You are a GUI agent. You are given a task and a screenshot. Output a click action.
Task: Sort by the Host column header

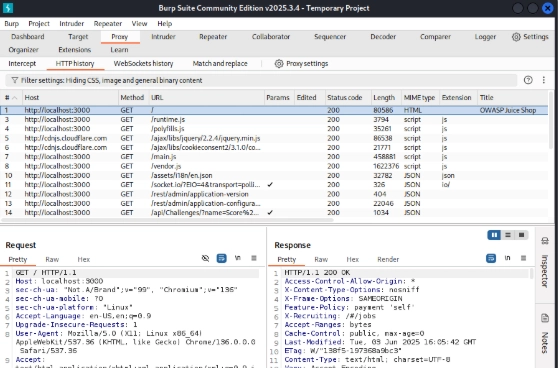70,98
